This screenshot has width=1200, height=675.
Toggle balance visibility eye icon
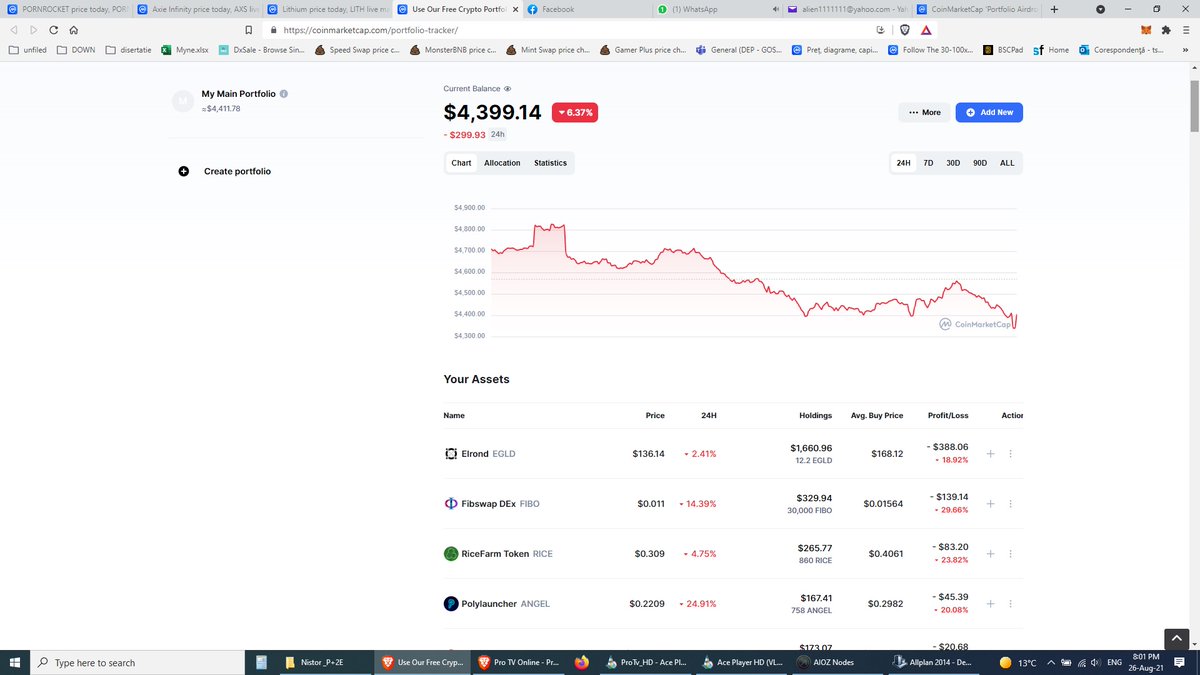pyautogui.click(x=508, y=89)
